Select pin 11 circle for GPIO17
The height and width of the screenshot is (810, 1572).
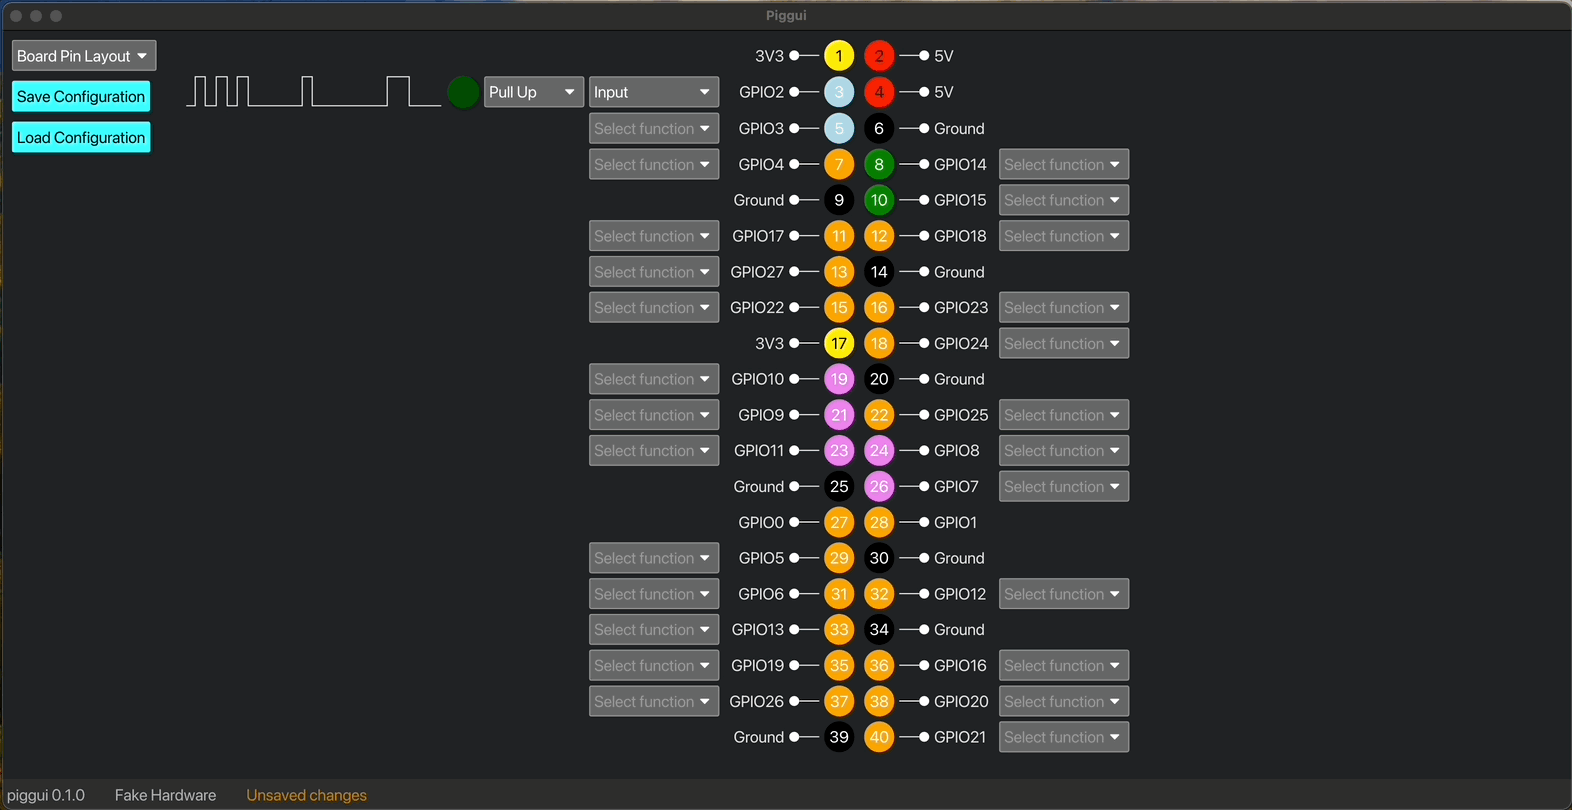(839, 236)
